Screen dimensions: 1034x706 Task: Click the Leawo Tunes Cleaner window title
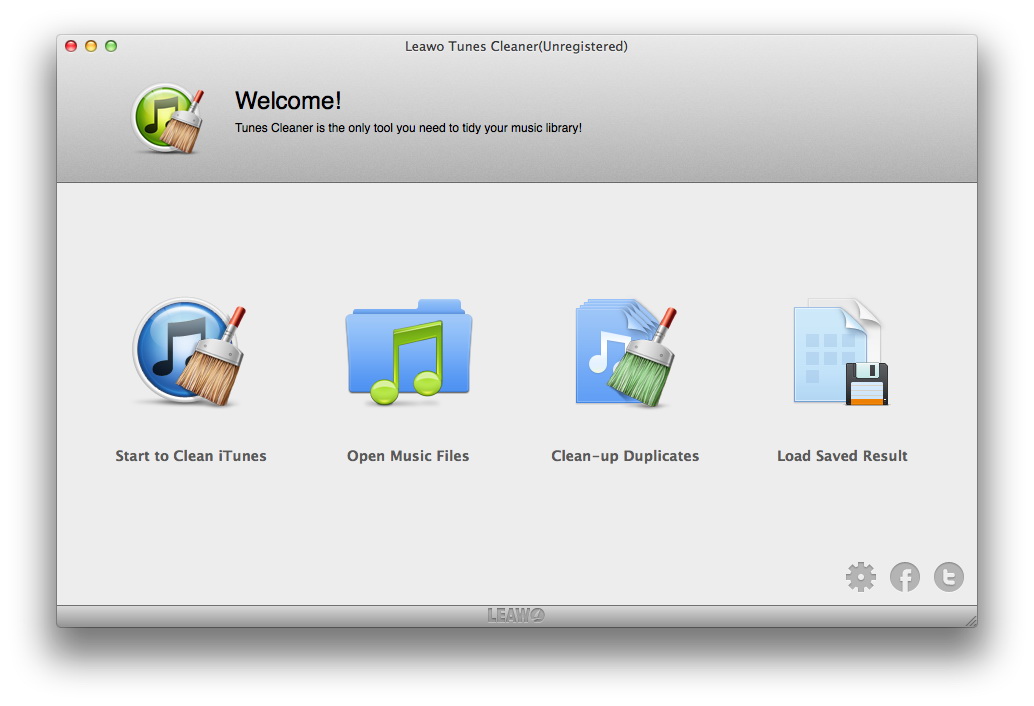[x=516, y=46]
